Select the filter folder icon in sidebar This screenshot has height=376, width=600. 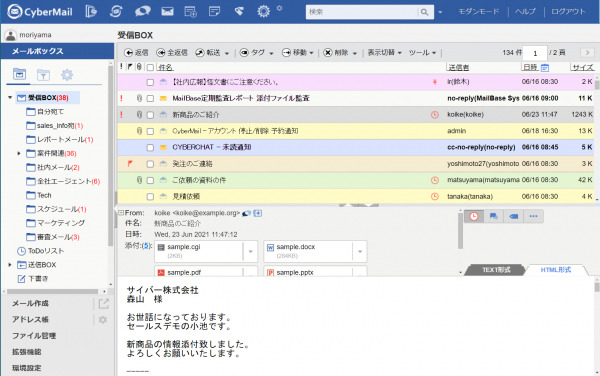point(43,75)
